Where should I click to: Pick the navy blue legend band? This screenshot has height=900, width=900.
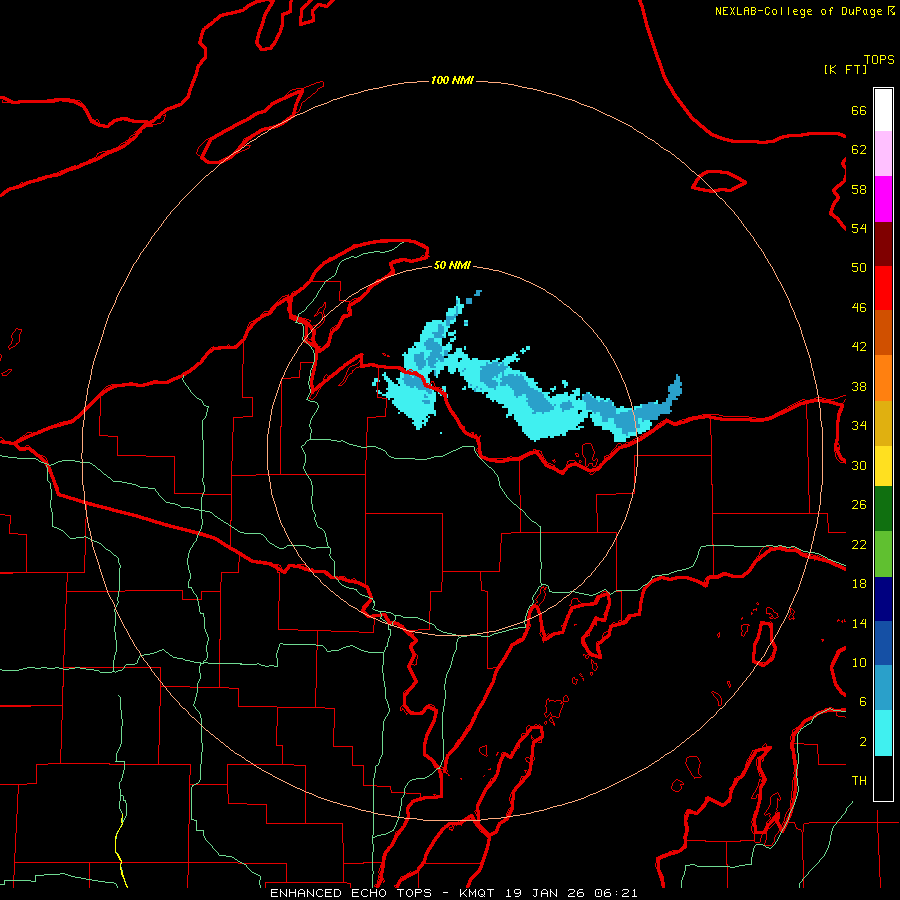[x=883, y=599]
